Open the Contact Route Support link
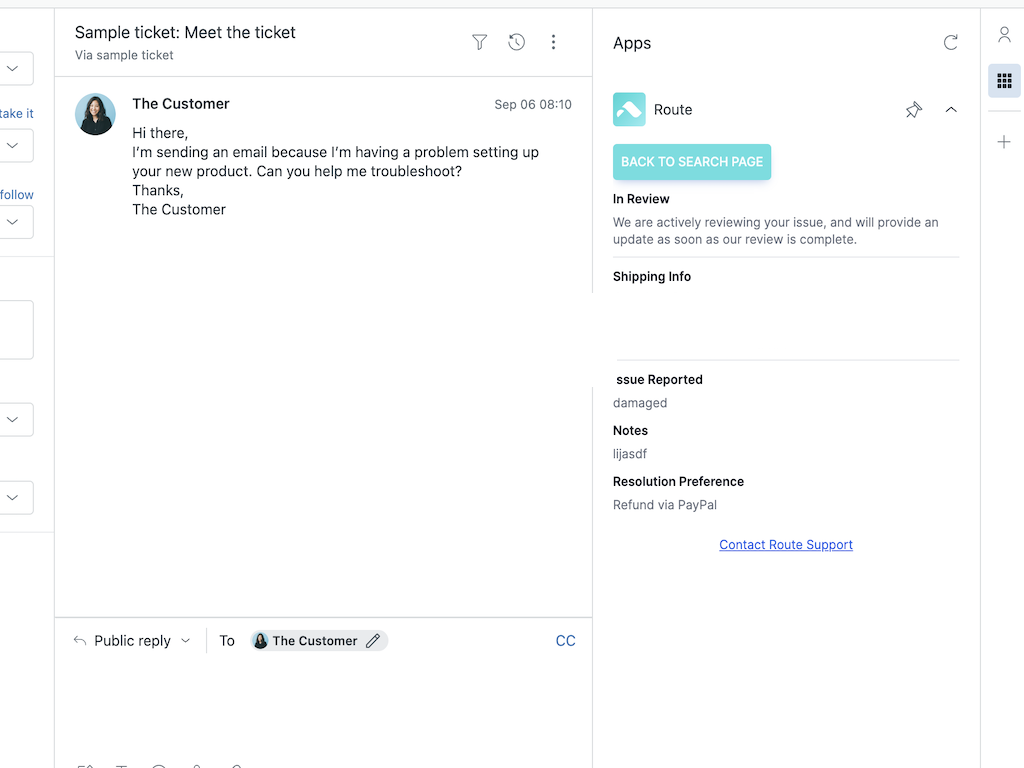Screen dimensions: 1024x768 point(786,545)
